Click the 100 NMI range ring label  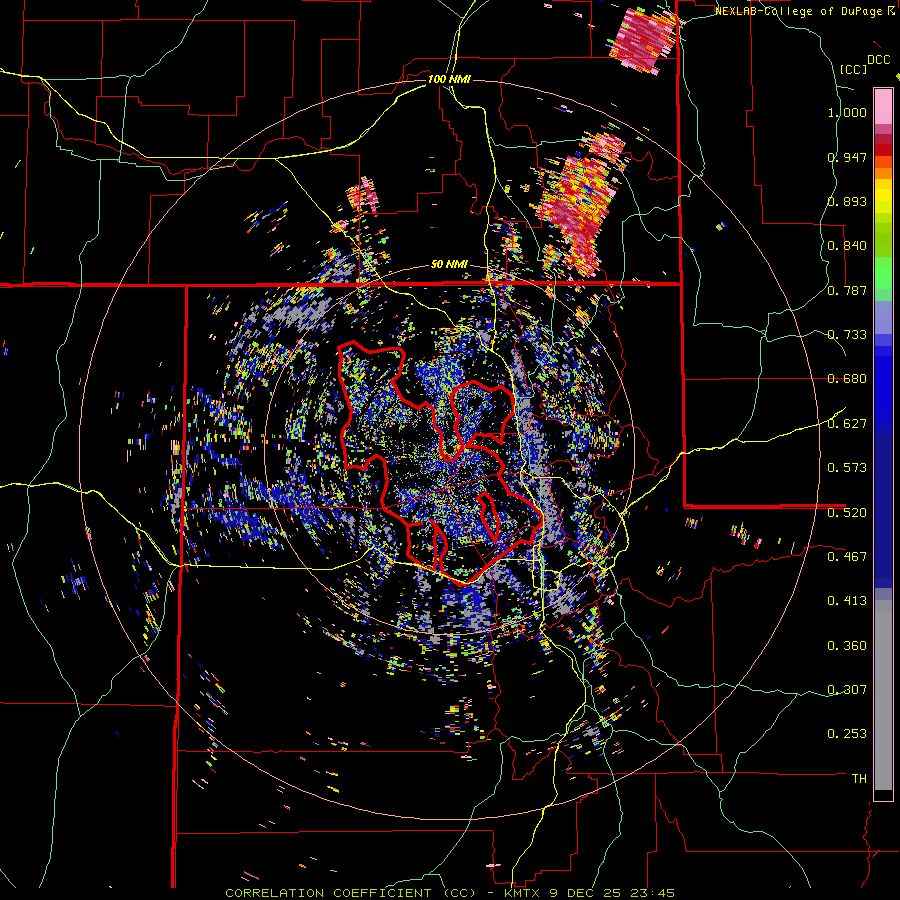click(449, 79)
